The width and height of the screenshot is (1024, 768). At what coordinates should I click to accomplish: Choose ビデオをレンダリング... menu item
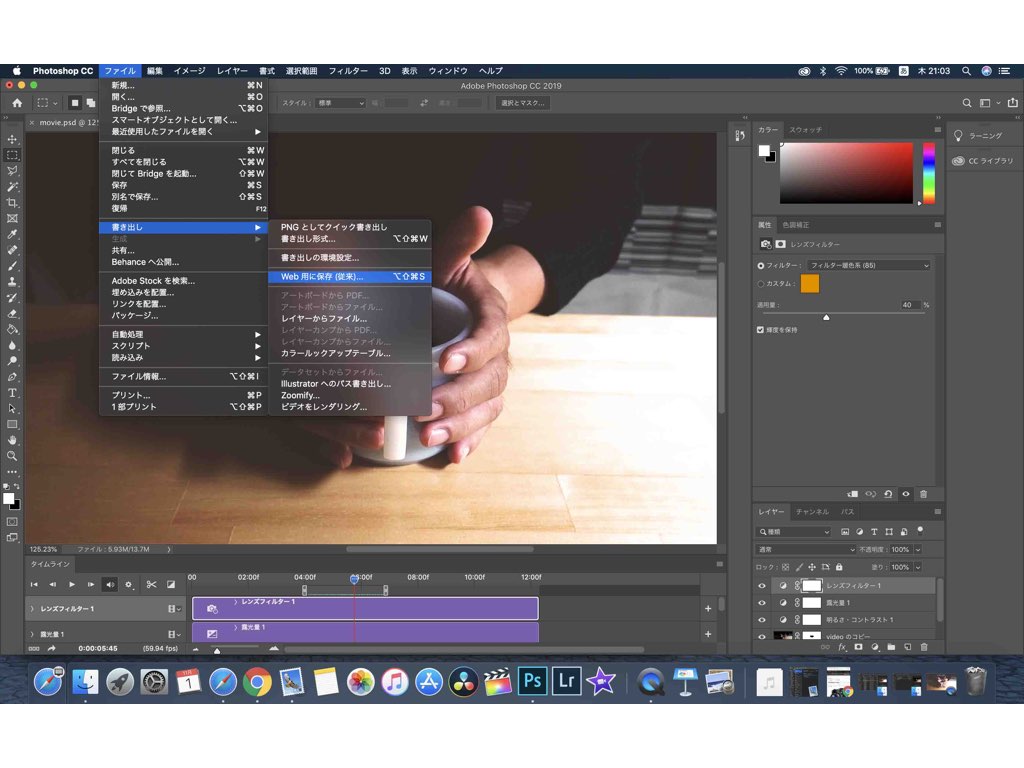[350, 406]
